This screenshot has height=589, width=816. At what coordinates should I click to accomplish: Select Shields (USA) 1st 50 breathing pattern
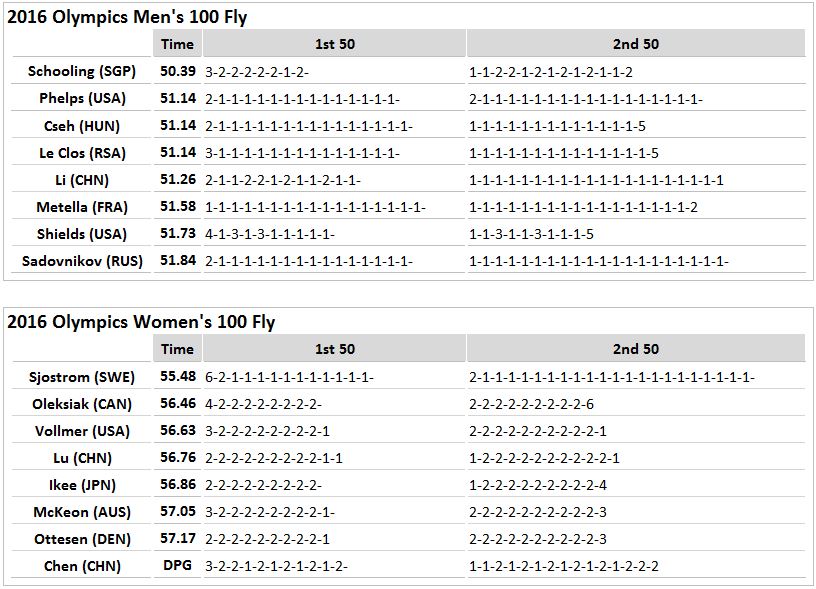point(270,234)
